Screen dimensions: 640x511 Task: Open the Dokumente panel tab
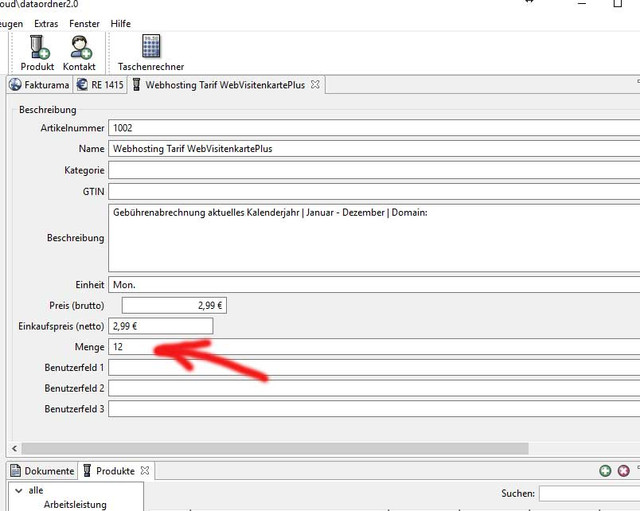click(x=42, y=471)
